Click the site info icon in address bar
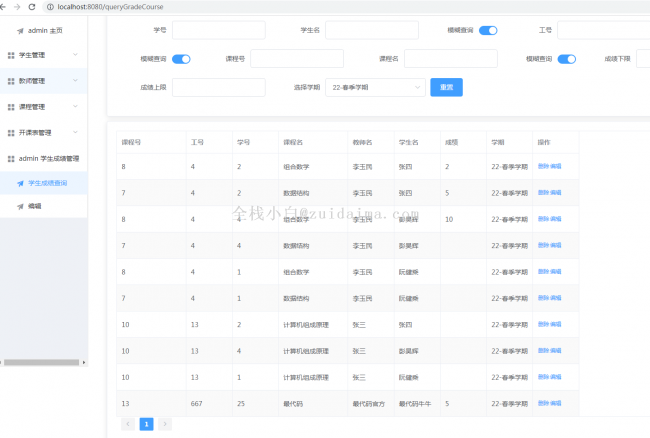 (49, 6)
